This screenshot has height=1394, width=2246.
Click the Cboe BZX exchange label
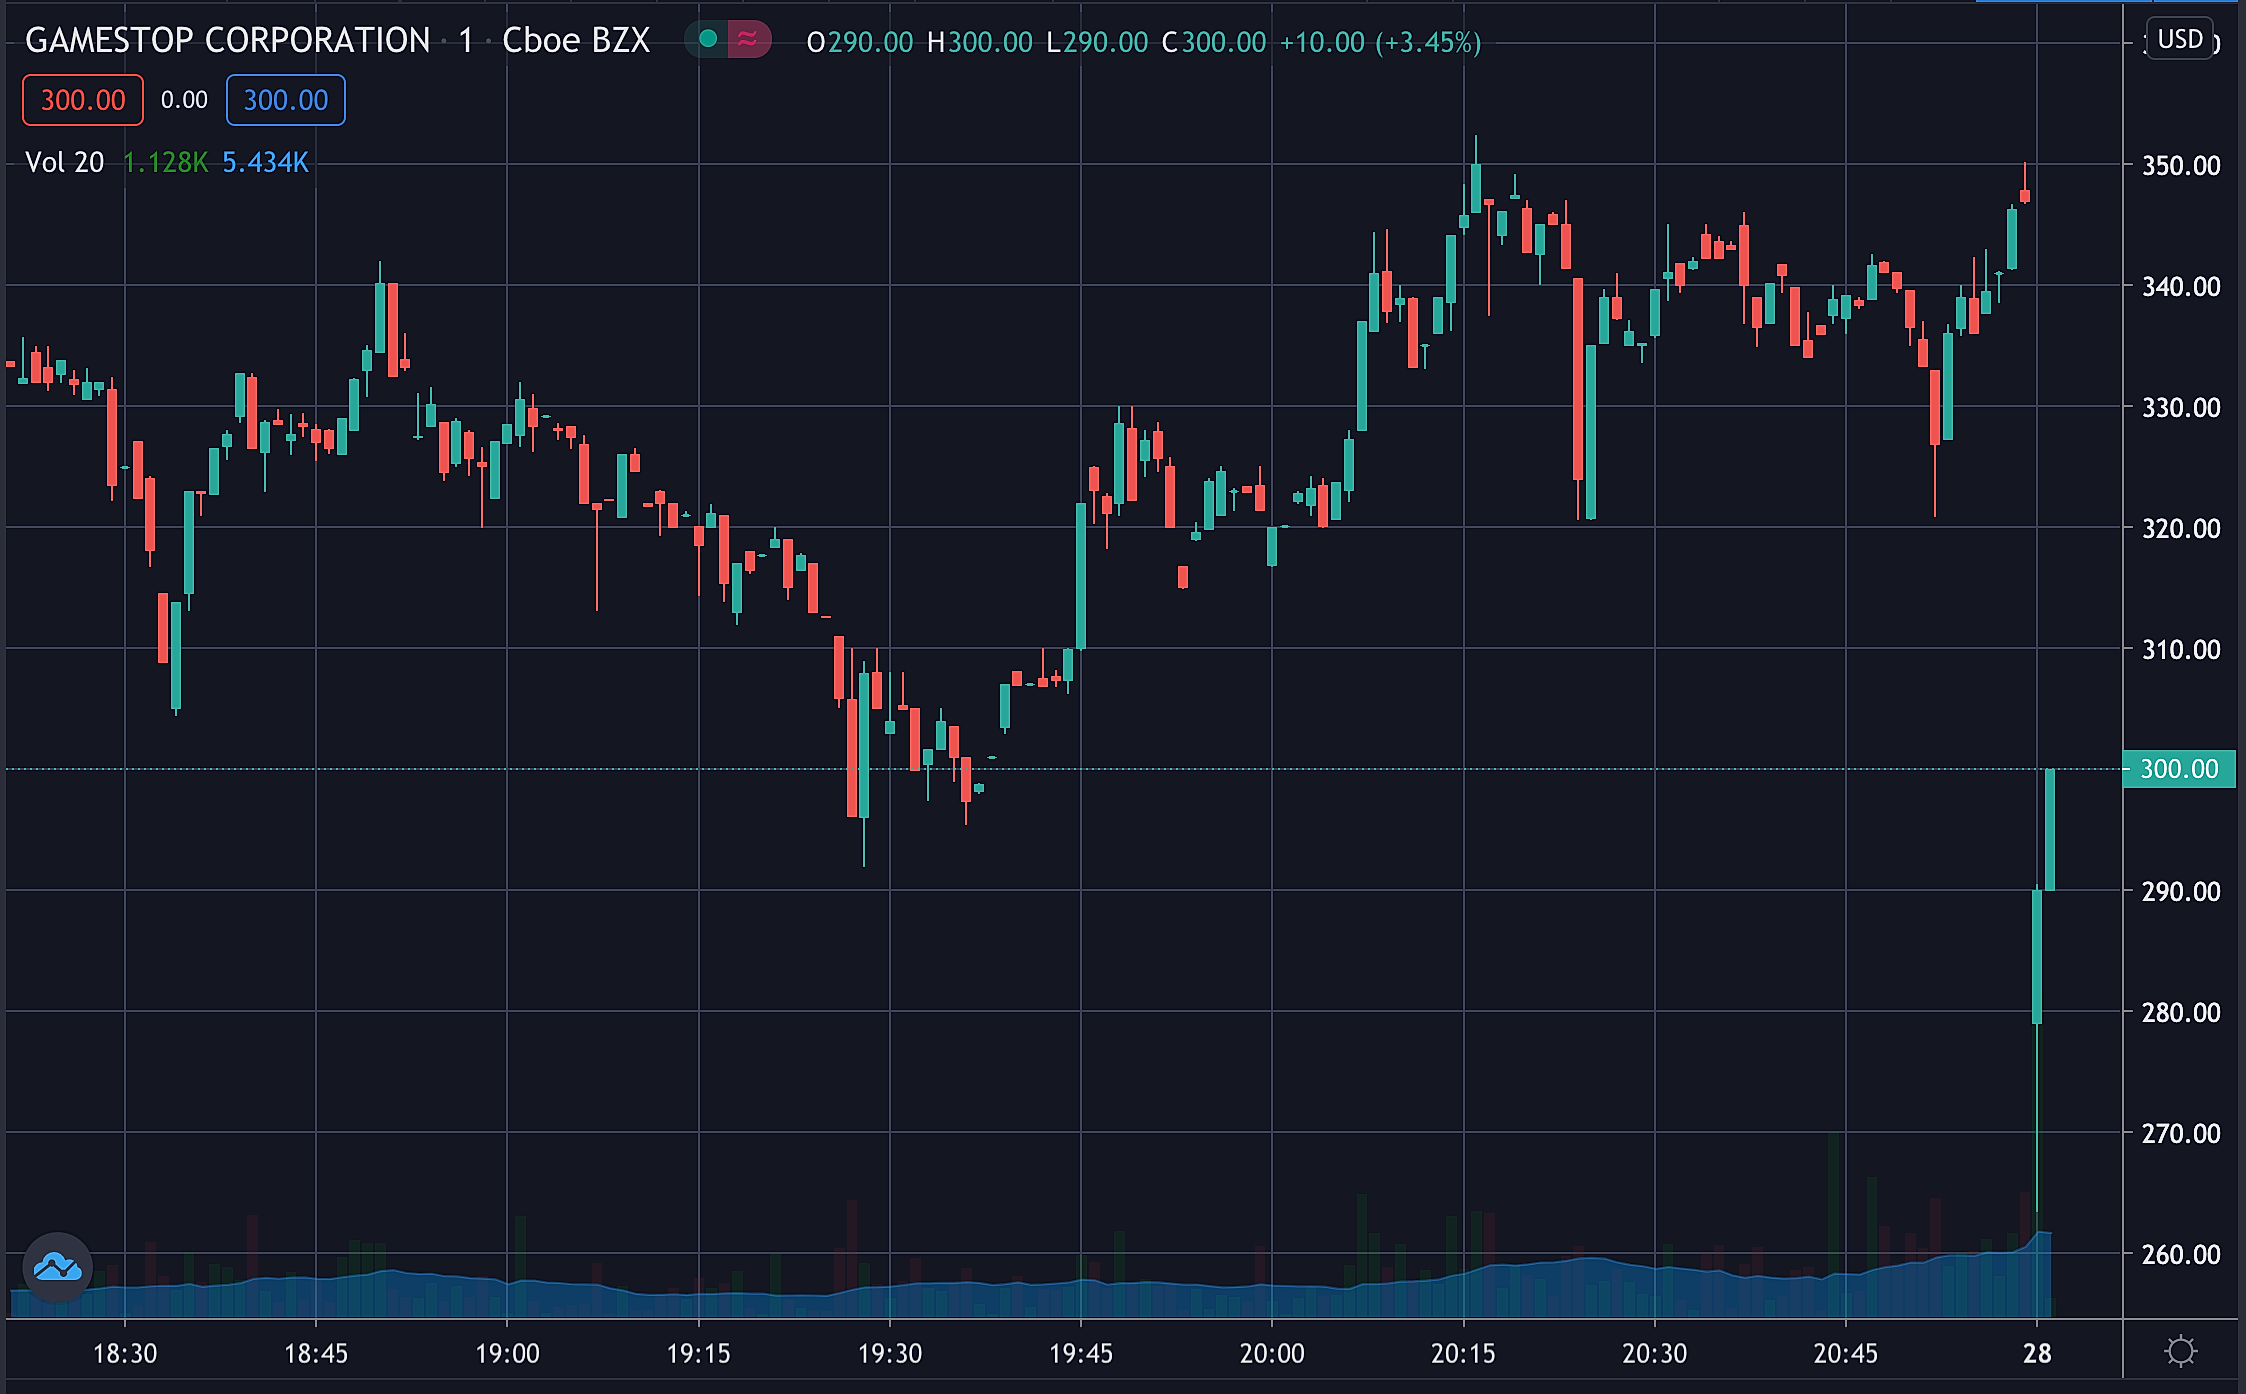pyautogui.click(x=576, y=41)
